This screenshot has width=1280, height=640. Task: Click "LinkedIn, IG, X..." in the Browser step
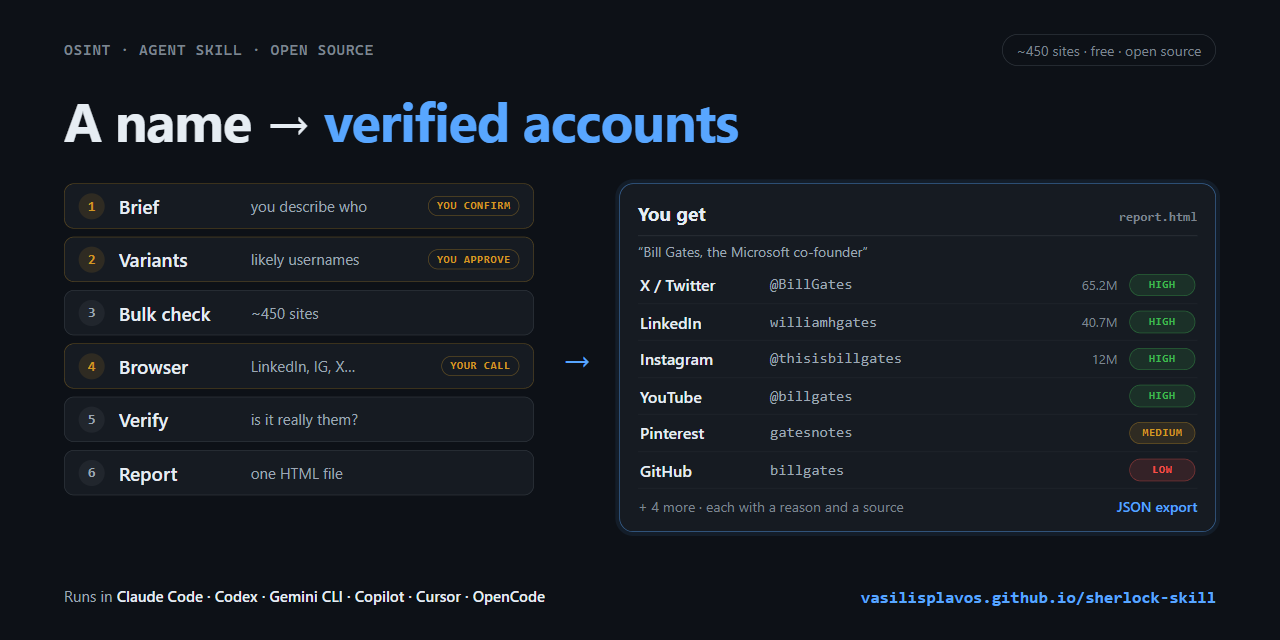(x=303, y=367)
